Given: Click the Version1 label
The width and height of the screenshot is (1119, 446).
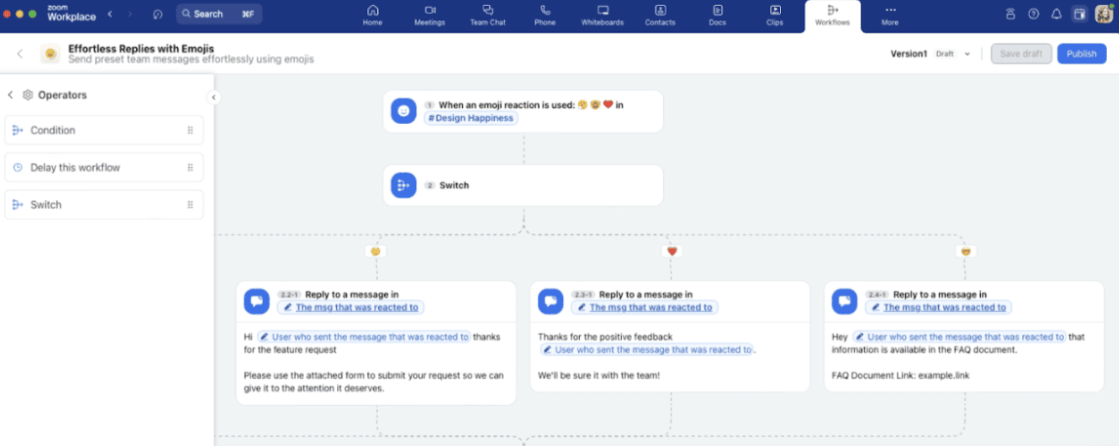Looking at the screenshot, I should pyautogui.click(x=908, y=54).
